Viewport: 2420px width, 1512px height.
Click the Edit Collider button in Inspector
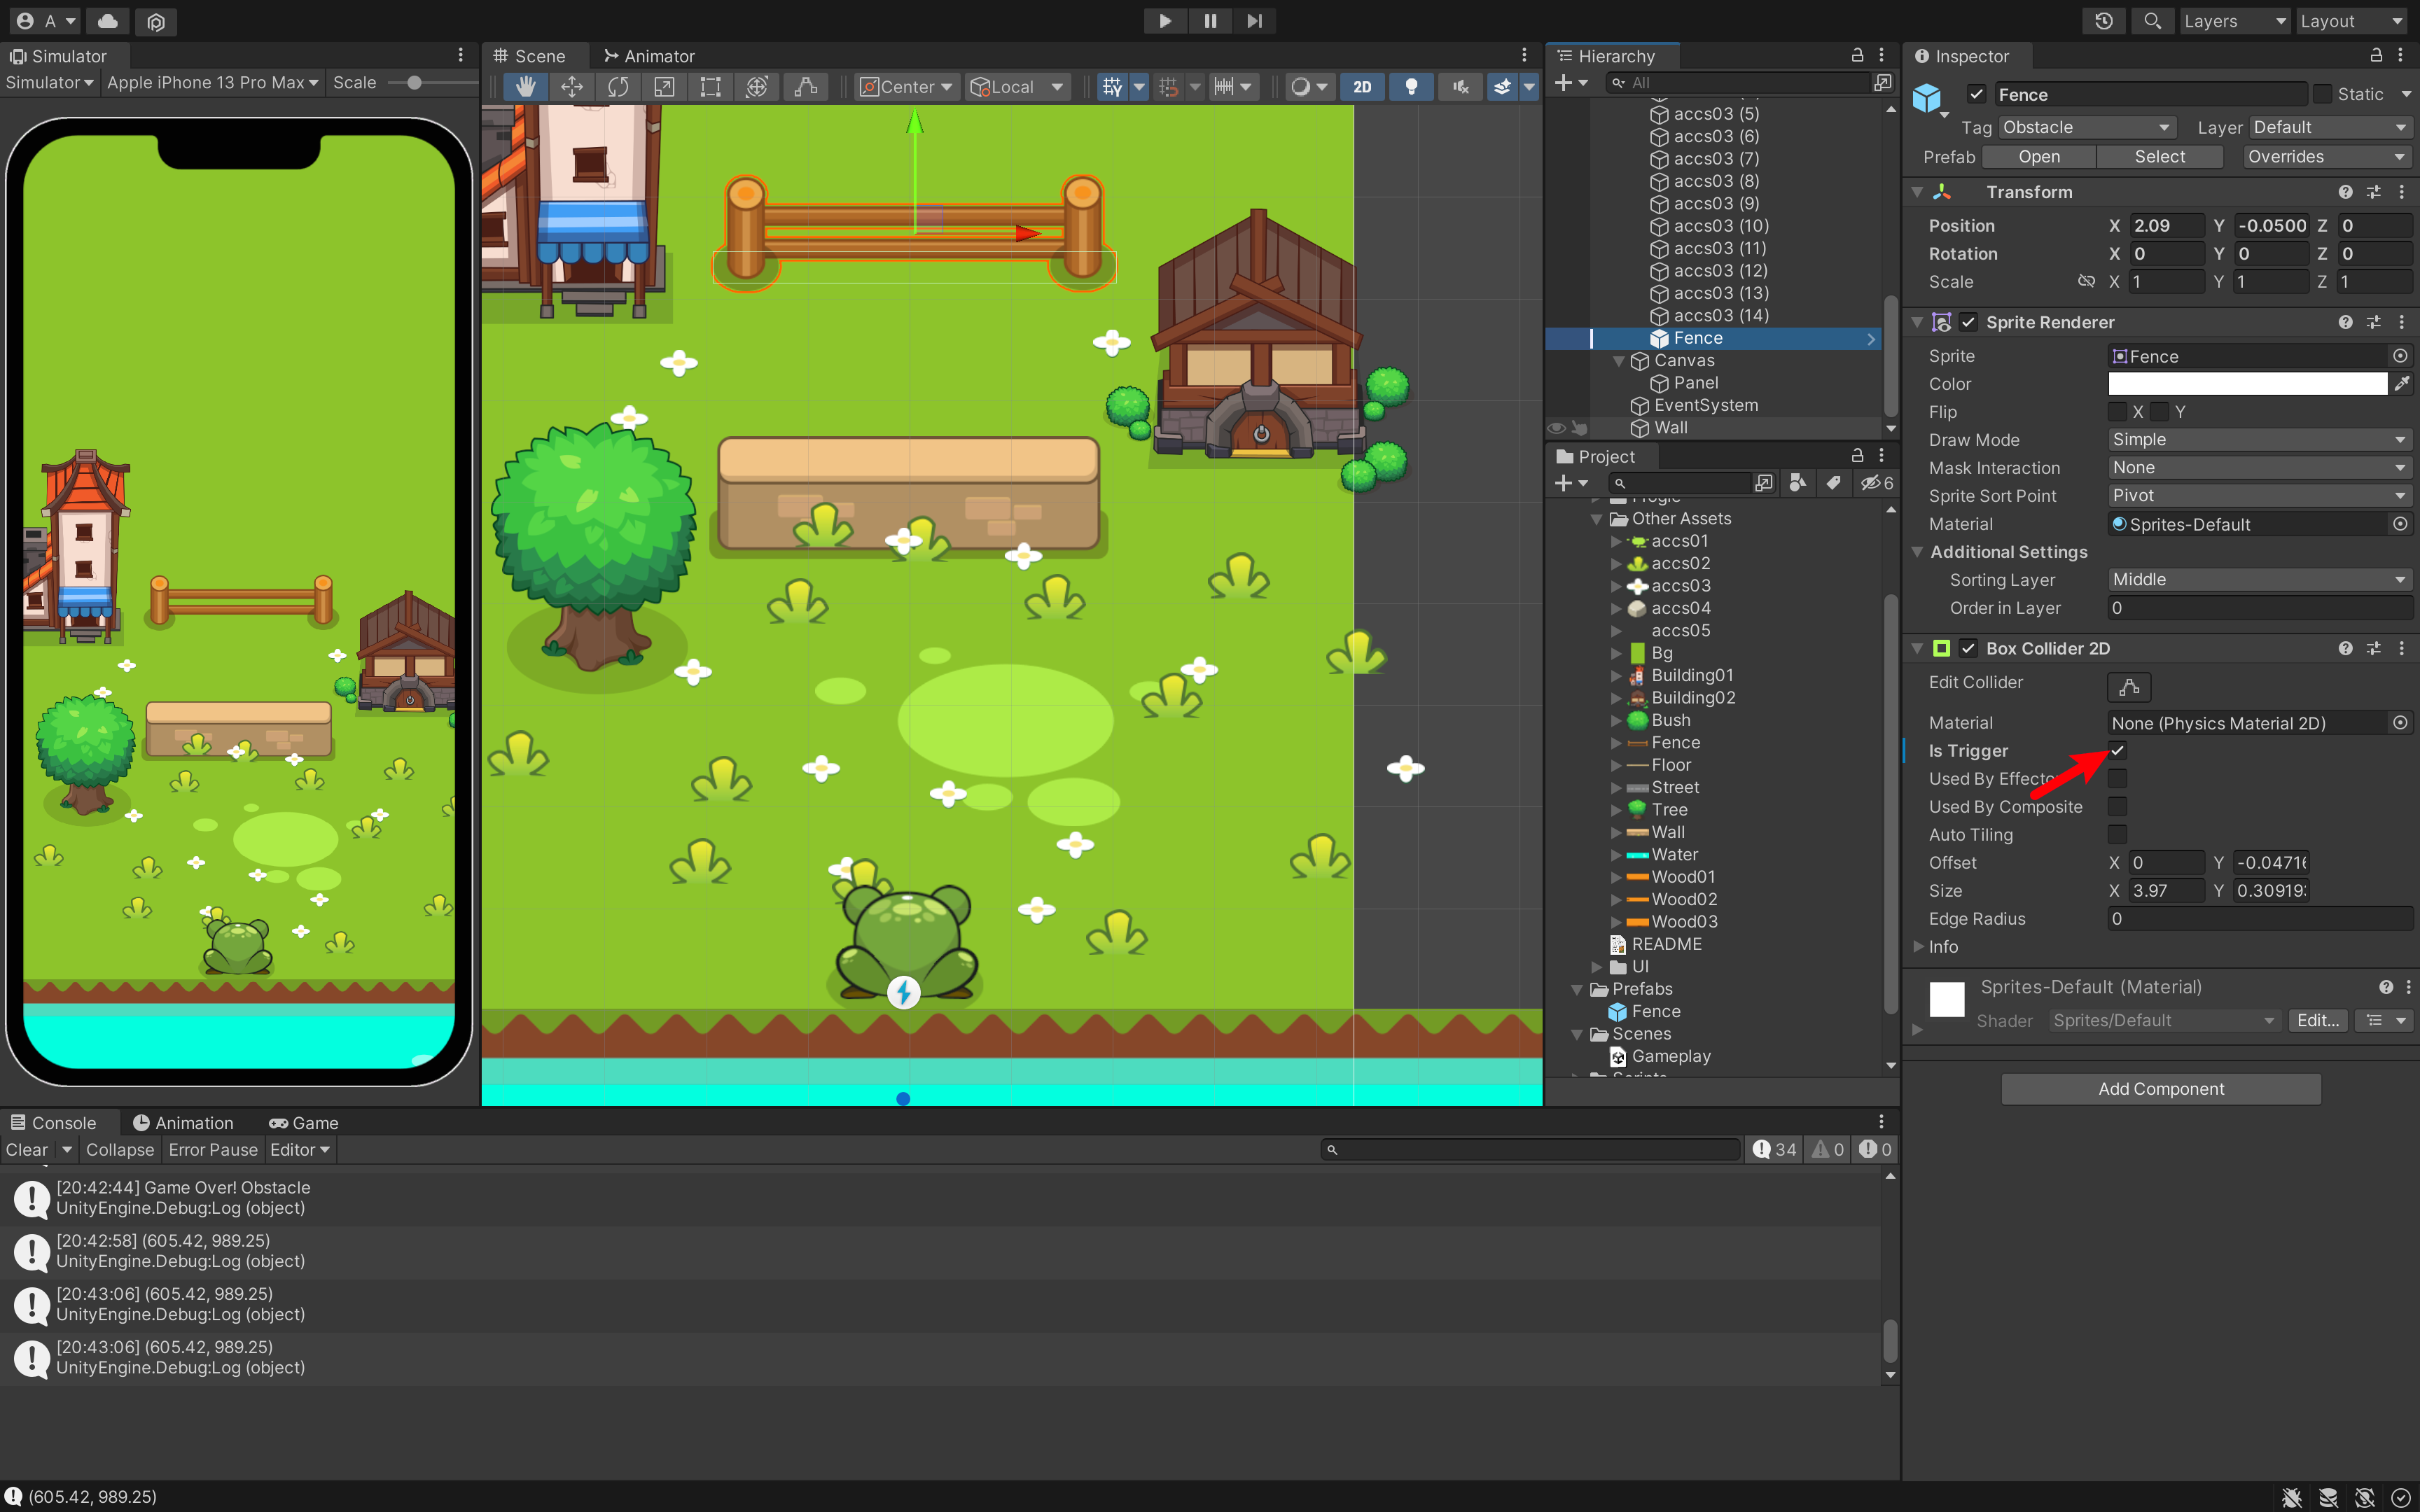[2129, 686]
